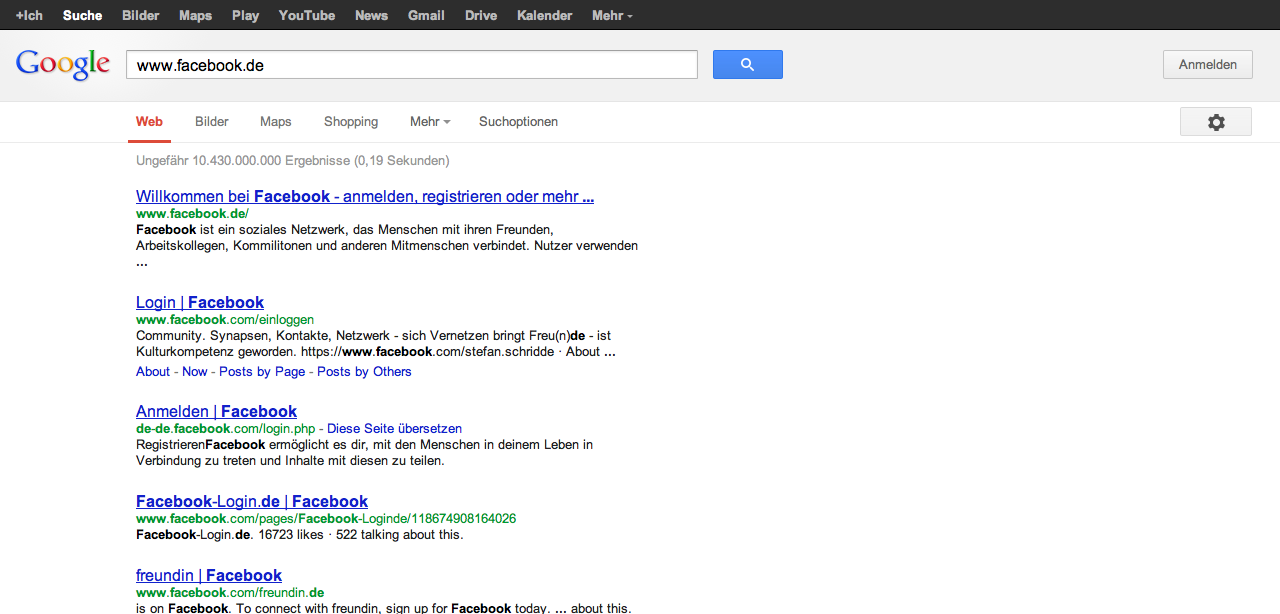The image size is (1280, 614).
Task: Select the Shopping search tab
Action: pos(351,122)
